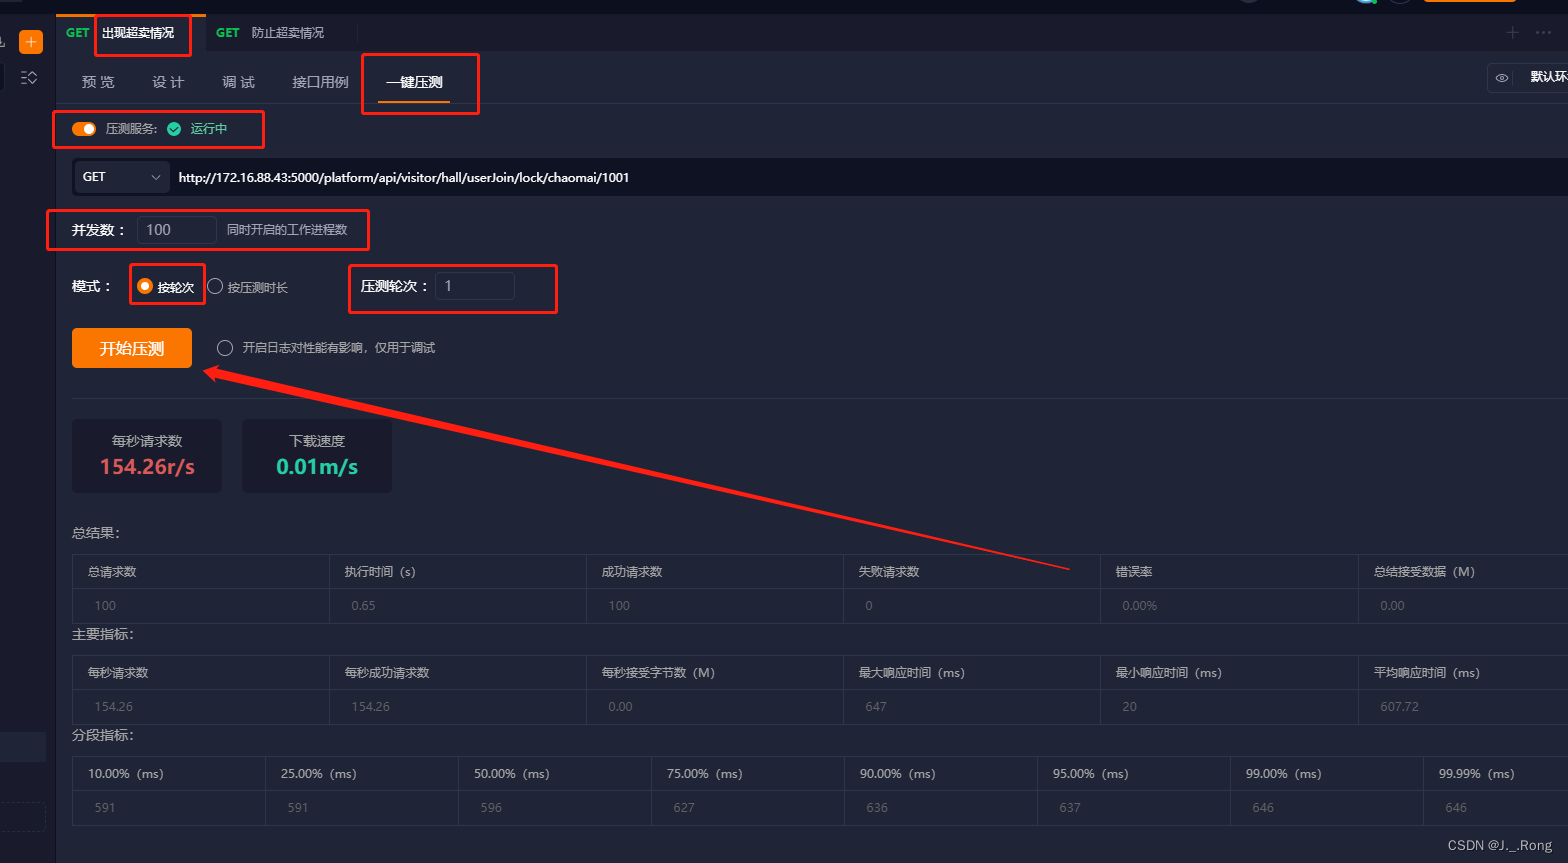1568x863 pixels.
Task: Click the 错误率 value 0.00%
Action: [1139, 606]
